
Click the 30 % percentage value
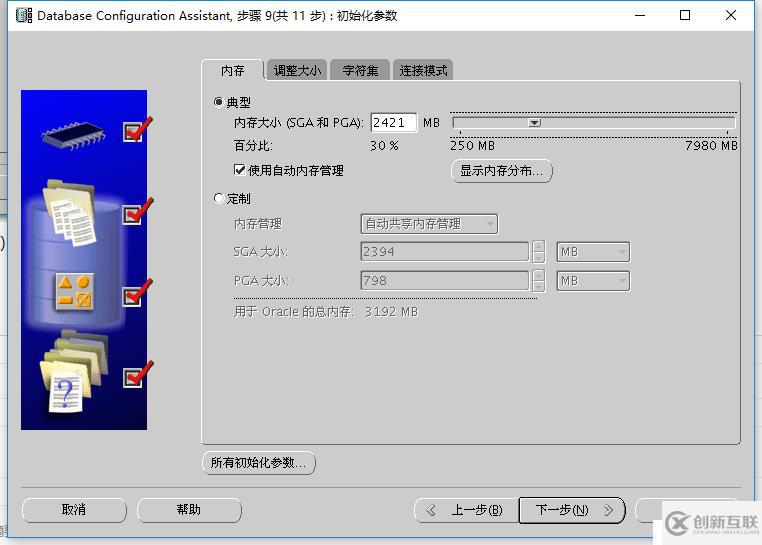point(384,146)
